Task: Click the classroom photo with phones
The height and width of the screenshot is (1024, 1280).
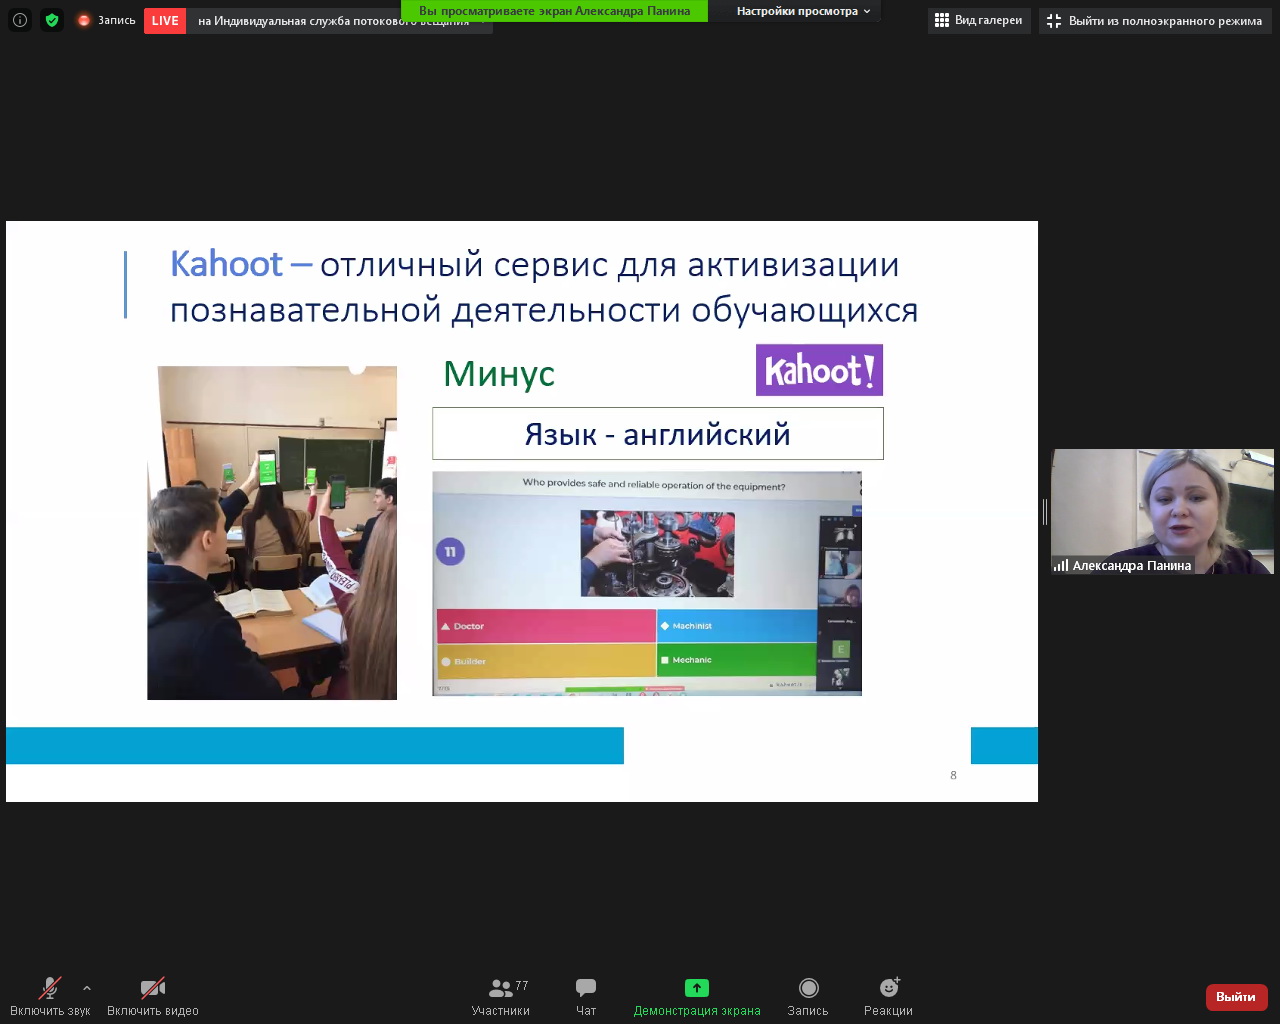Action: tap(272, 533)
